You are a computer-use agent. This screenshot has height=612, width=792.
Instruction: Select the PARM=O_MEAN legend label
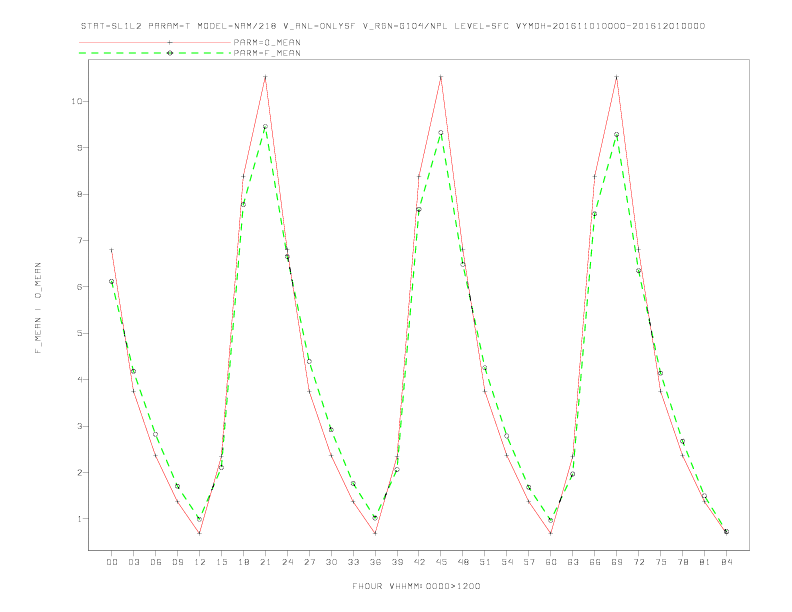pos(267,42)
